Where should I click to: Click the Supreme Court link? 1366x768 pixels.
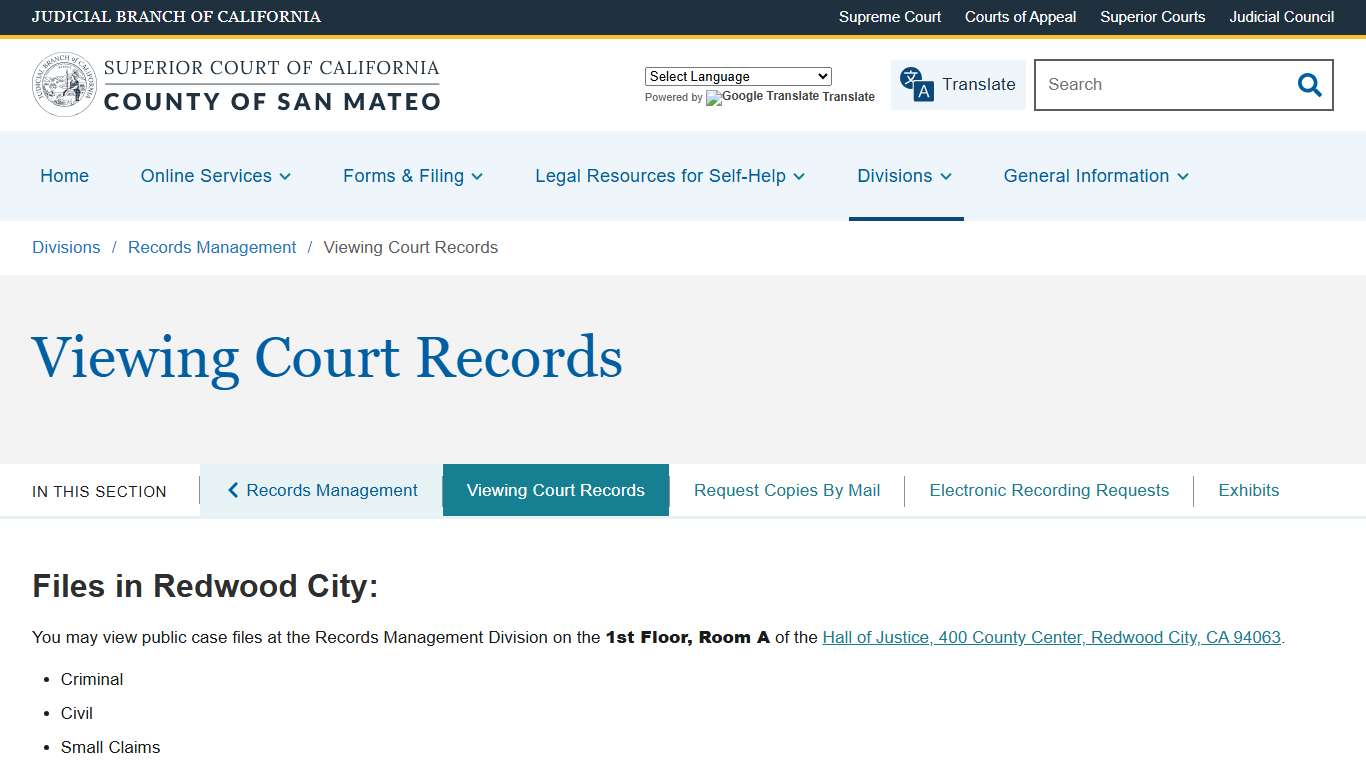[889, 17]
